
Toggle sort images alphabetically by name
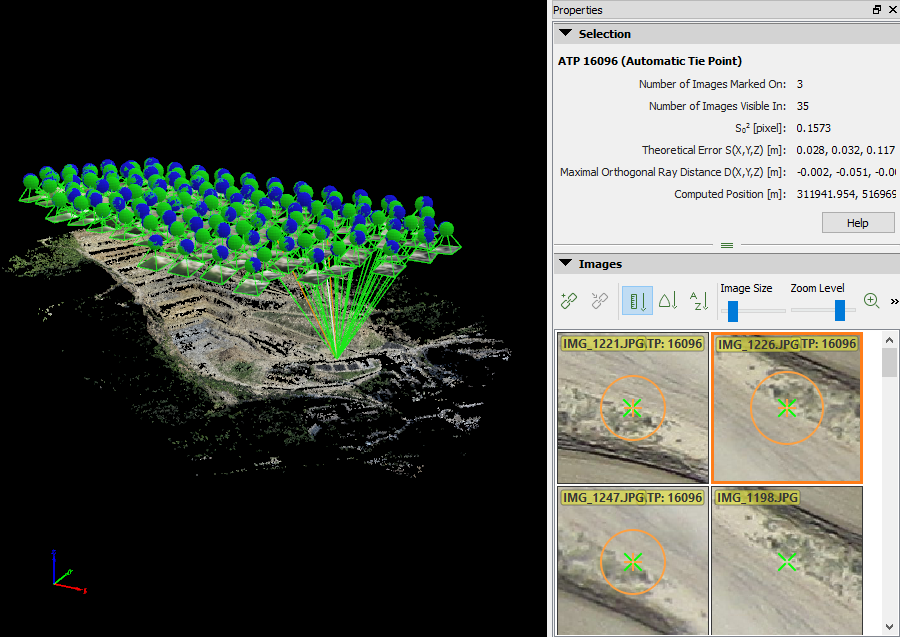pyautogui.click(x=699, y=300)
